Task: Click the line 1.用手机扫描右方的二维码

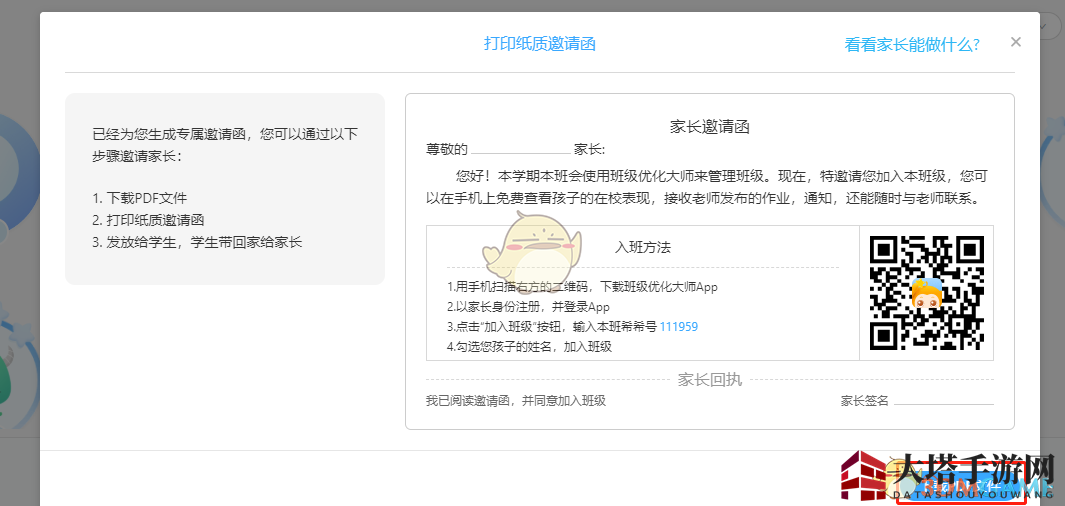Action: [x=582, y=287]
